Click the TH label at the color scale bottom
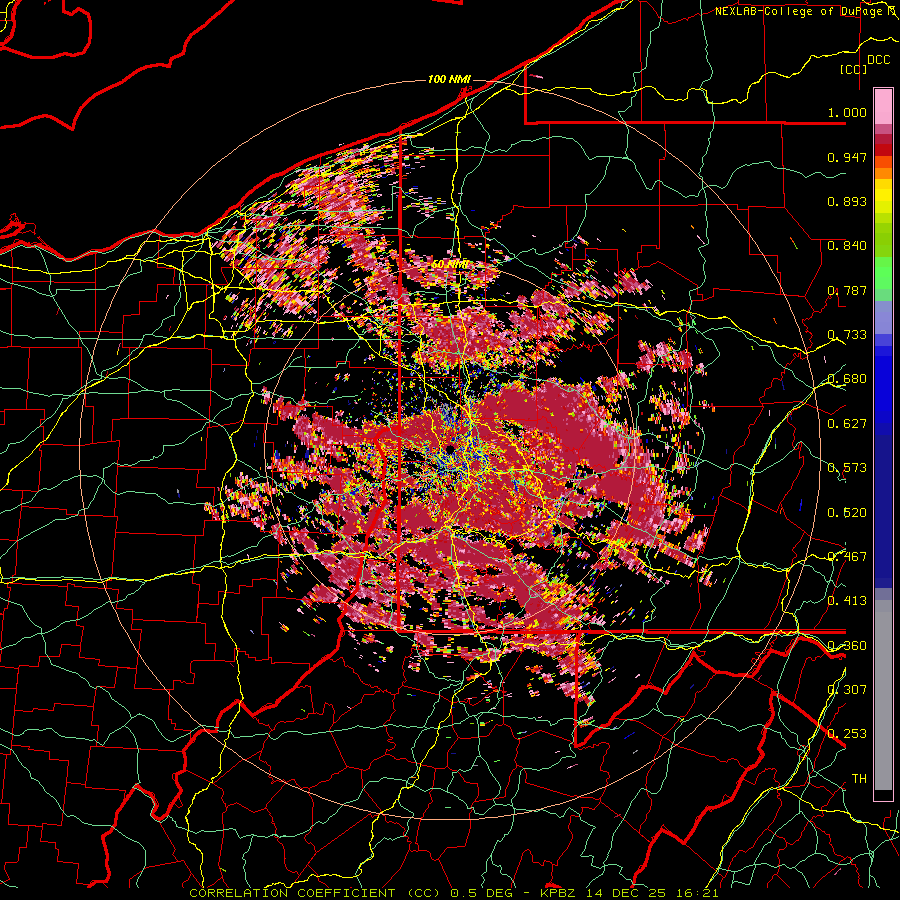This screenshot has height=900, width=900. click(859, 778)
